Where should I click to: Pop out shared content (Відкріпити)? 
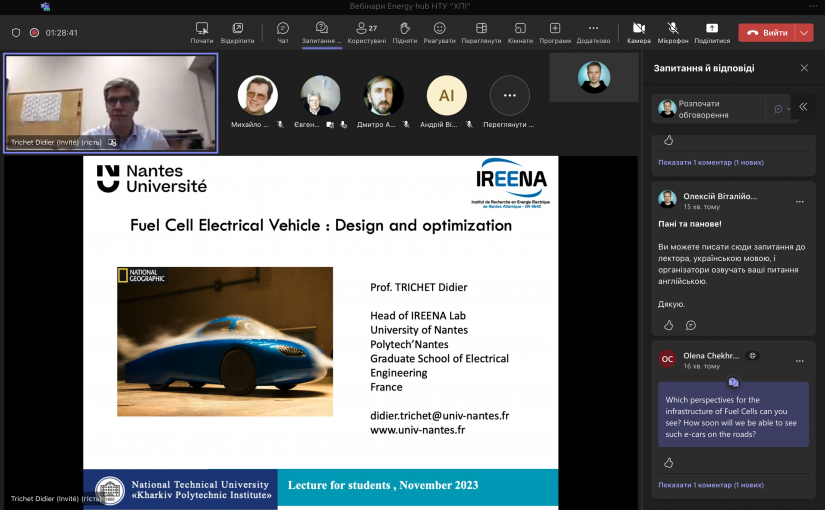pos(237,29)
